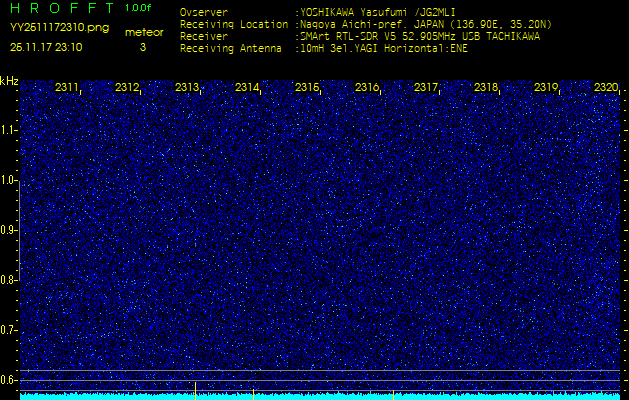Click the 2313 time tick label

187,88
